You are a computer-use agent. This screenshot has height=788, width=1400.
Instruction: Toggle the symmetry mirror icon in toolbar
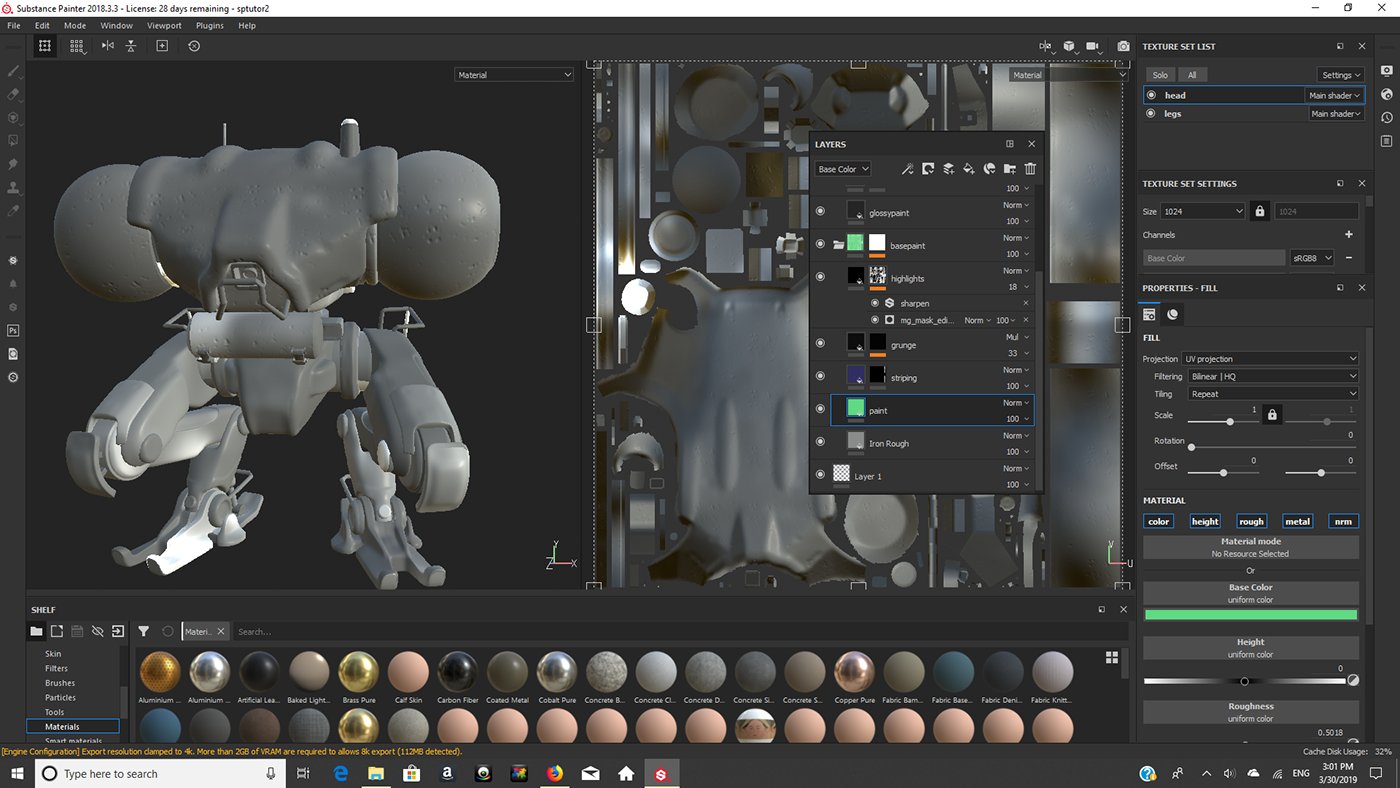click(107, 46)
